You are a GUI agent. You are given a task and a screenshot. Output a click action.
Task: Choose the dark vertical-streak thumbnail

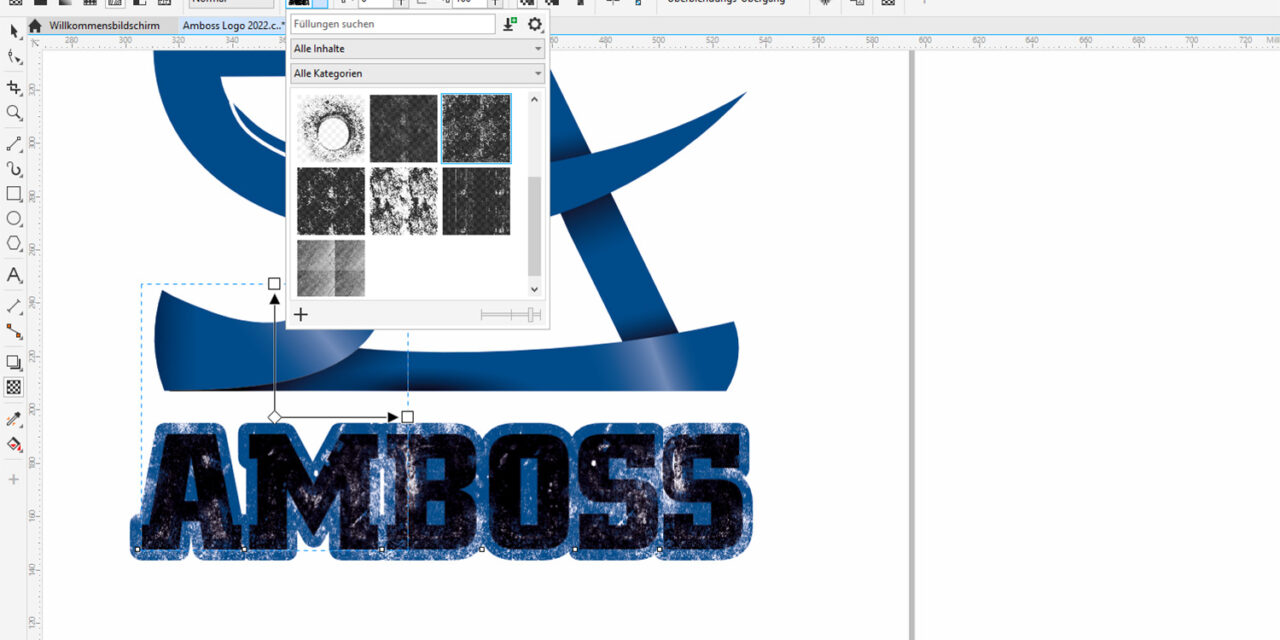[476, 201]
